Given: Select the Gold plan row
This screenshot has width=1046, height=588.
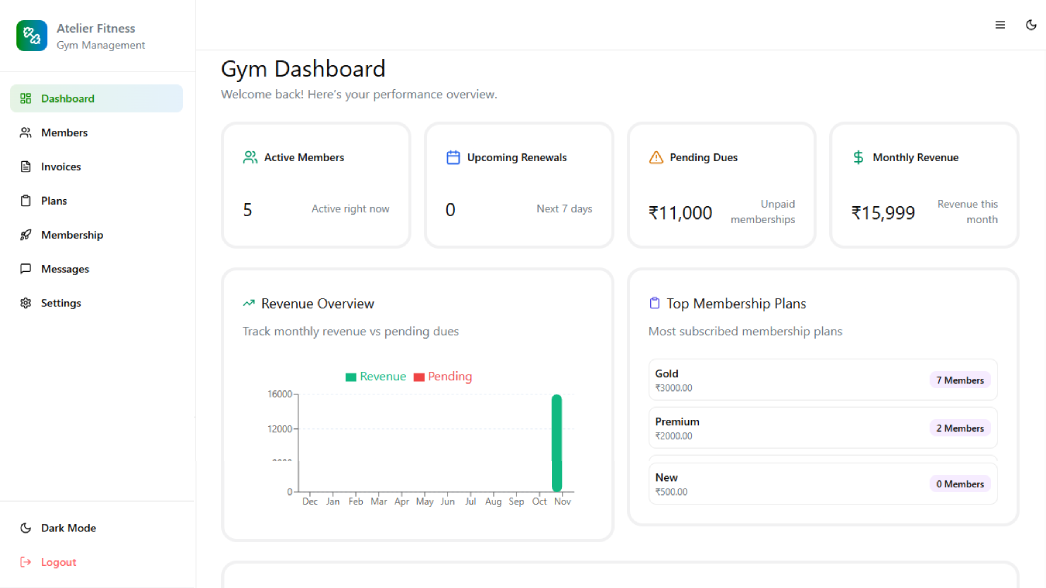Looking at the screenshot, I should coord(822,380).
